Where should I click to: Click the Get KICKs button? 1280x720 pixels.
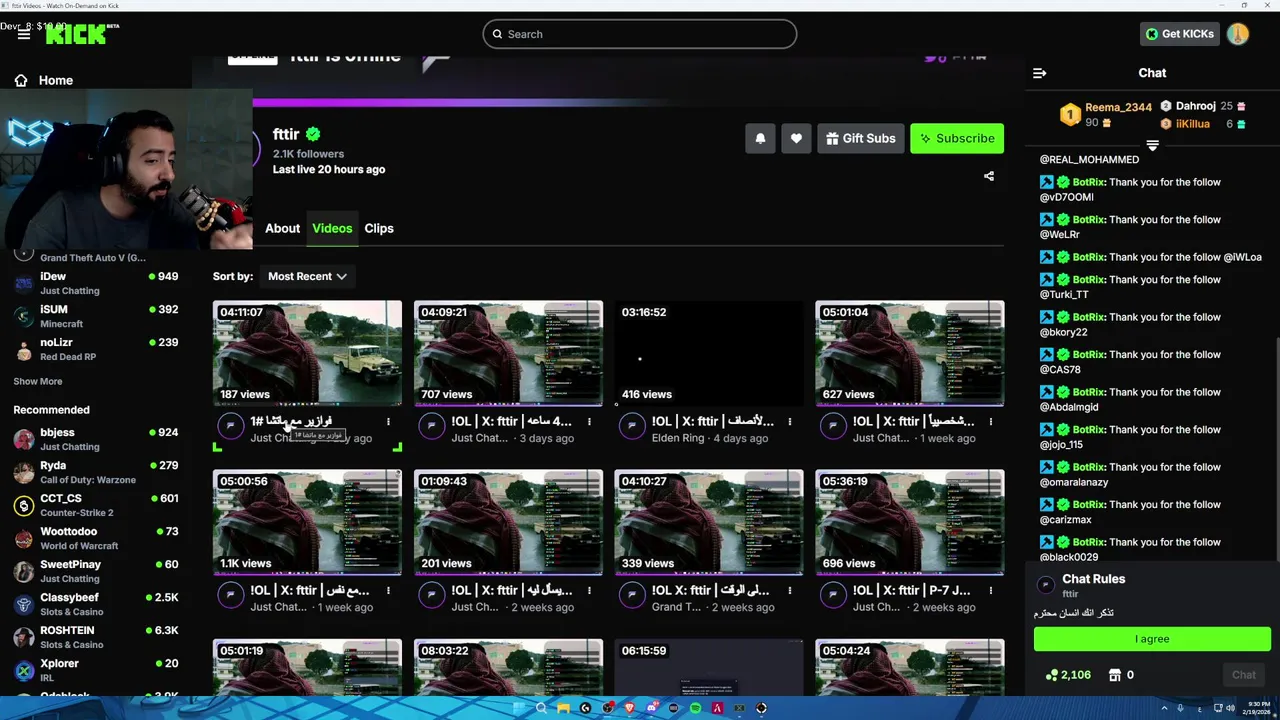(1180, 34)
